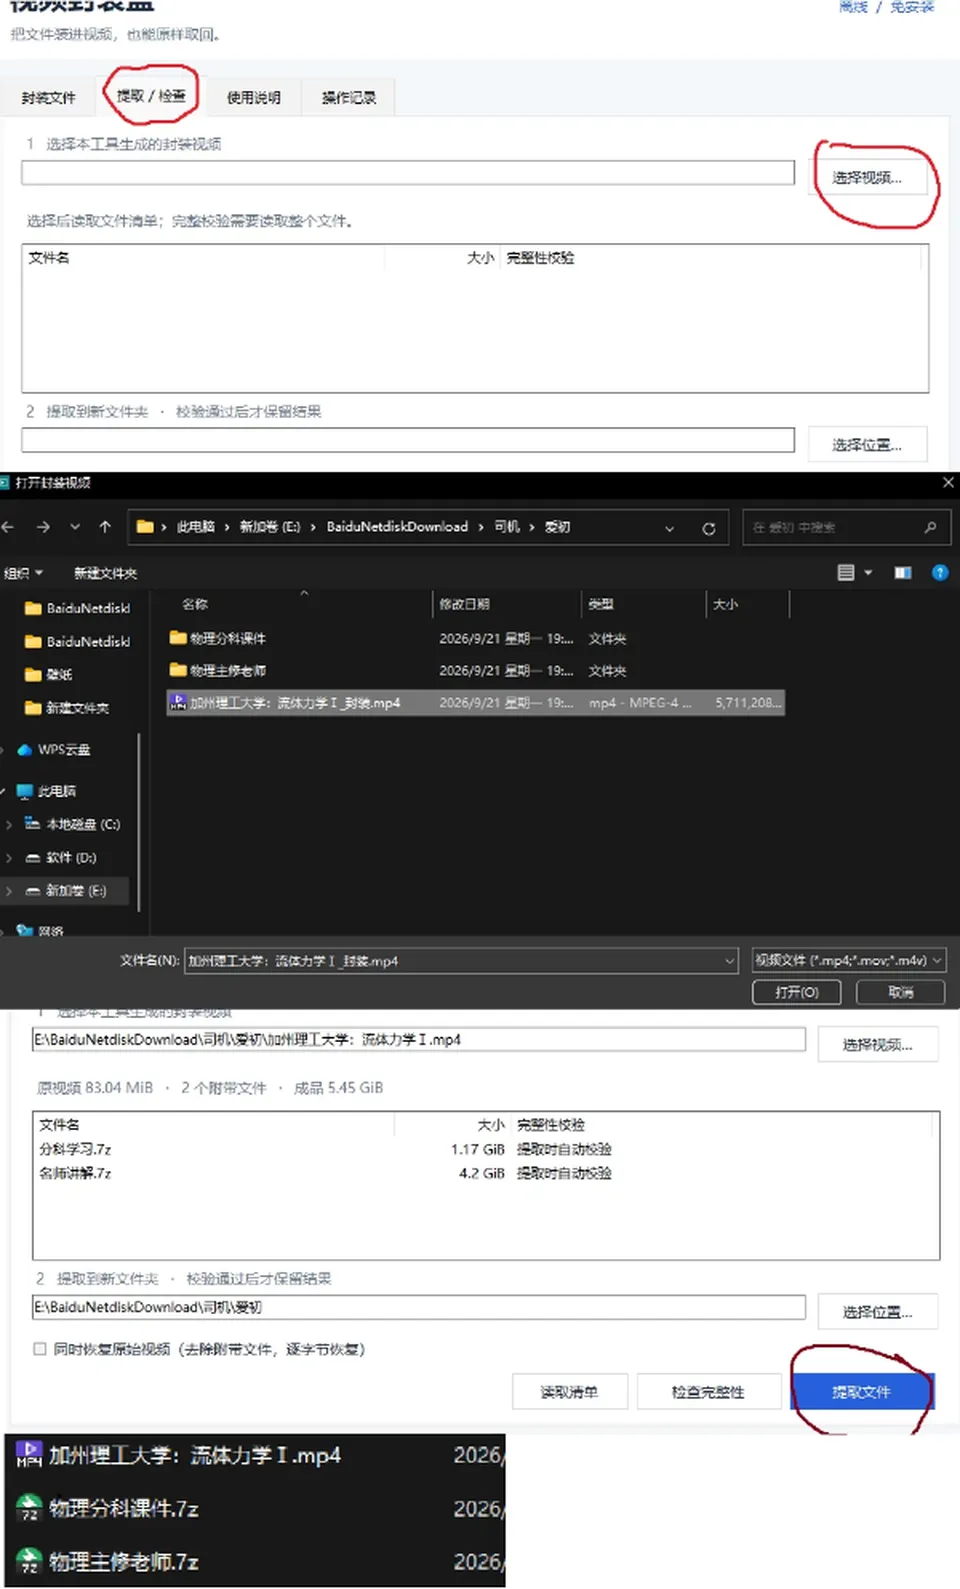Expand the 文件名 combo box arrow
Viewport: 960px width, 1589px height.
pos(730,961)
